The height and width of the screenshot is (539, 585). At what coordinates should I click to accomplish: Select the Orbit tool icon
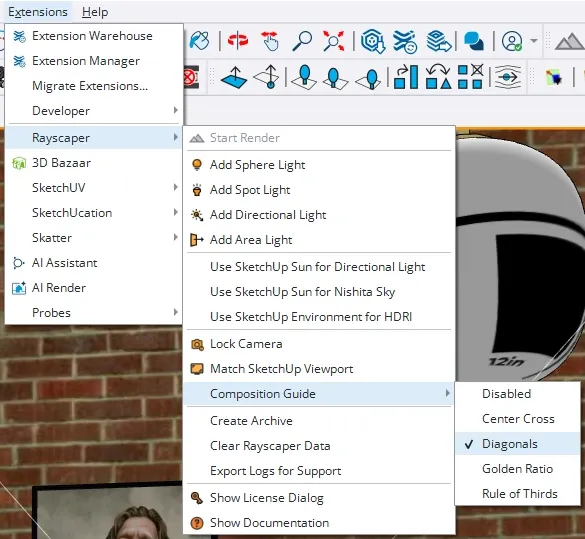tap(238, 40)
